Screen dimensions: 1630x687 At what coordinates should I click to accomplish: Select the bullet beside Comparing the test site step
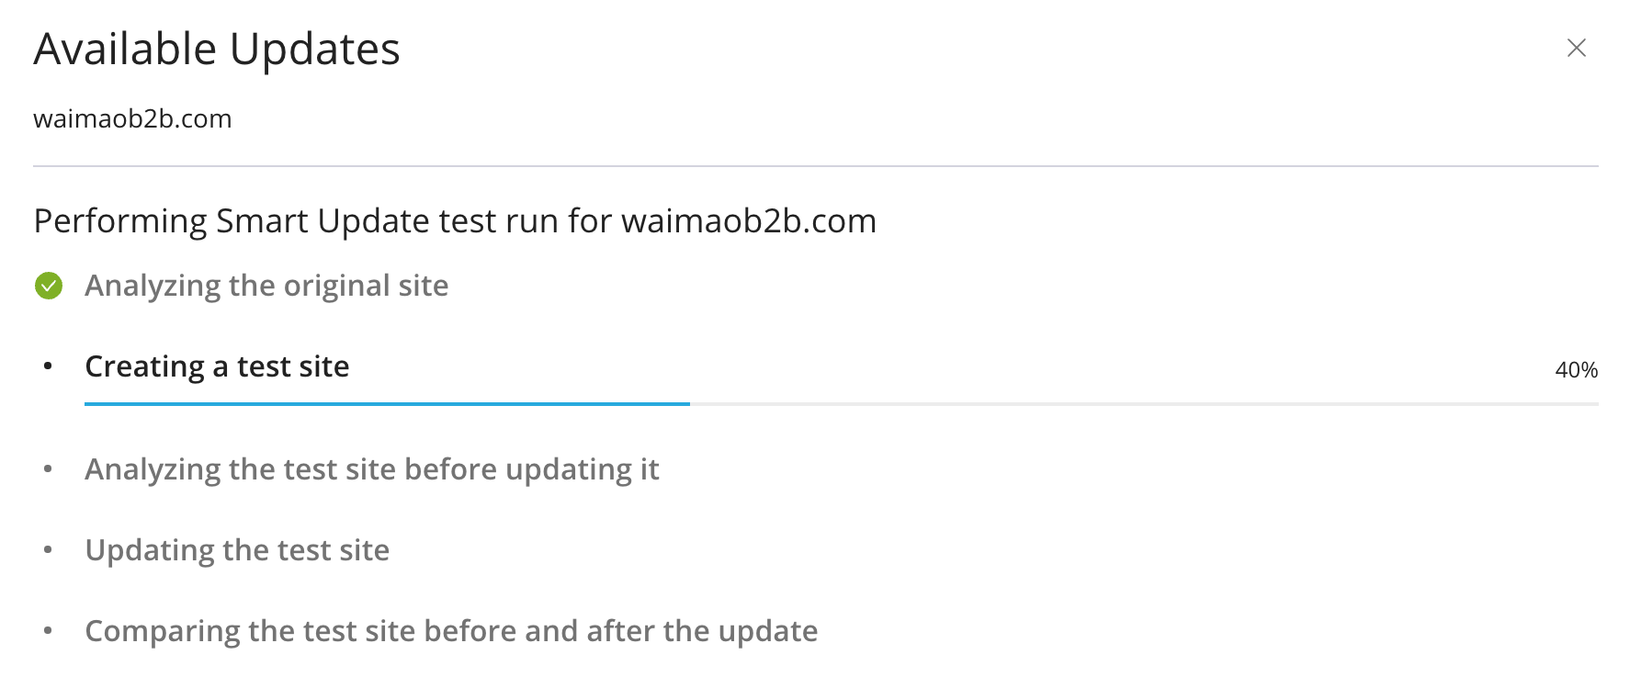pos(46,631)
